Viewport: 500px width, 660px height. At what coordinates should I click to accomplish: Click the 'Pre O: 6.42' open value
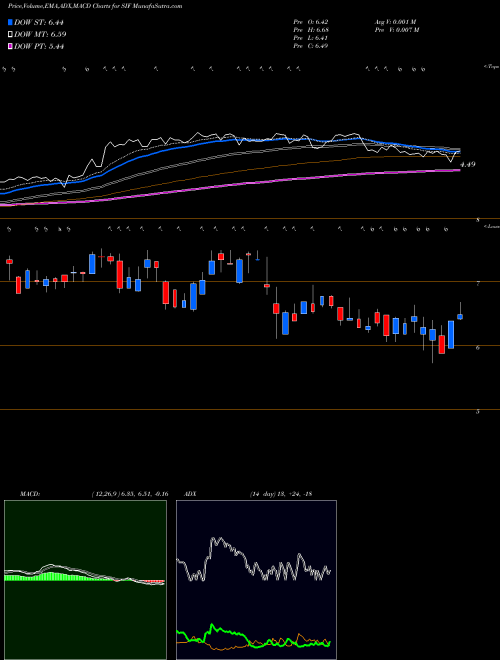tap(311, 22)
